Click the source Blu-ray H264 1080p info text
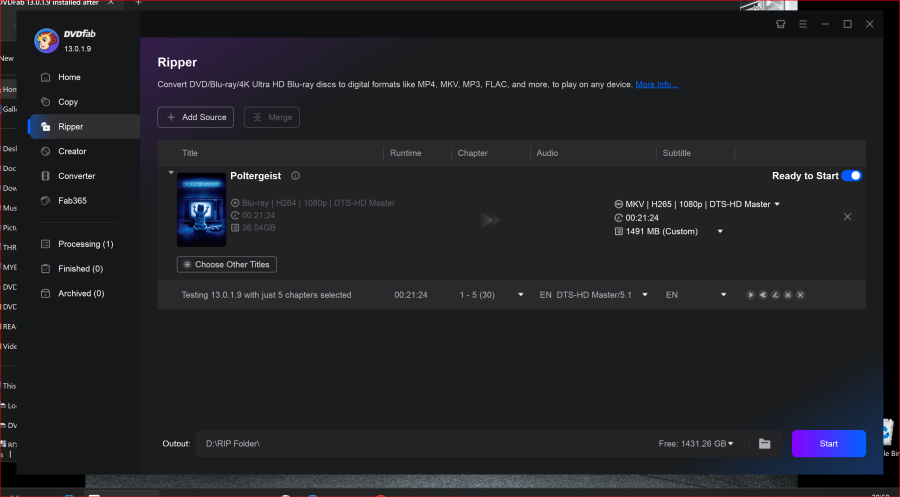Image resolution: width=900 pixels, height=497 pixels. (x=318, y=203)
